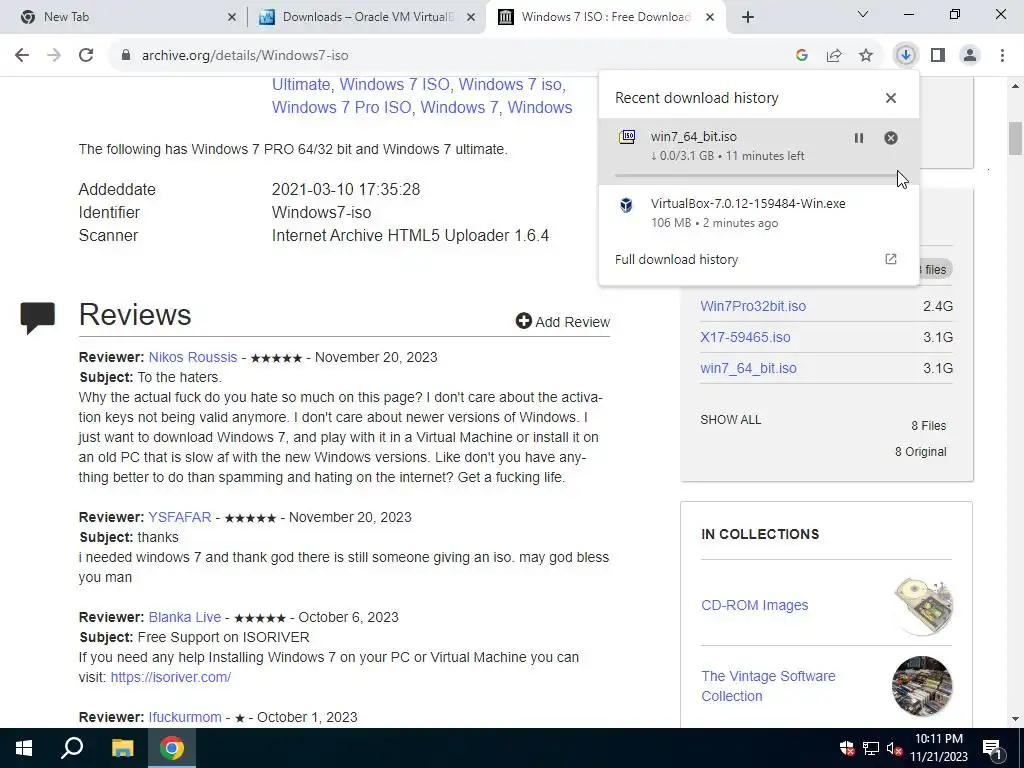Open the Chrome side panel icon

coord(938,56)
